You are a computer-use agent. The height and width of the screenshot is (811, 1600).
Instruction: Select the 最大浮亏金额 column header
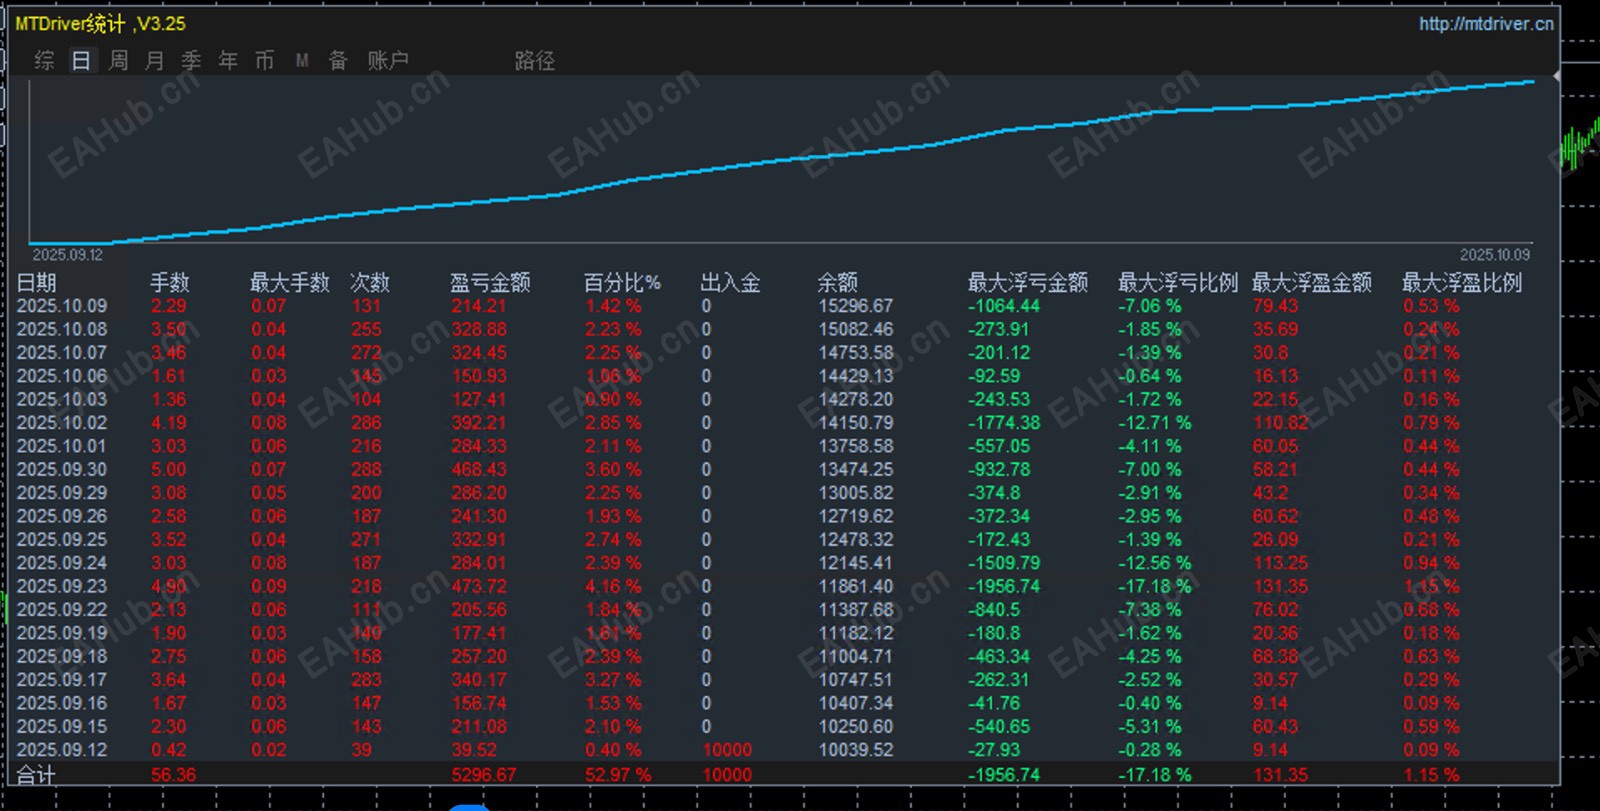click(1028, 283)
